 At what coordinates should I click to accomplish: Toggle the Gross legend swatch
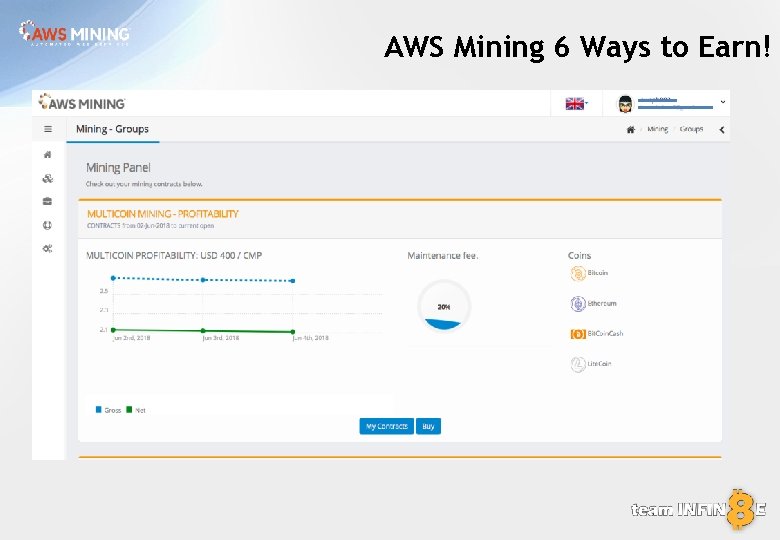[98, 410]
